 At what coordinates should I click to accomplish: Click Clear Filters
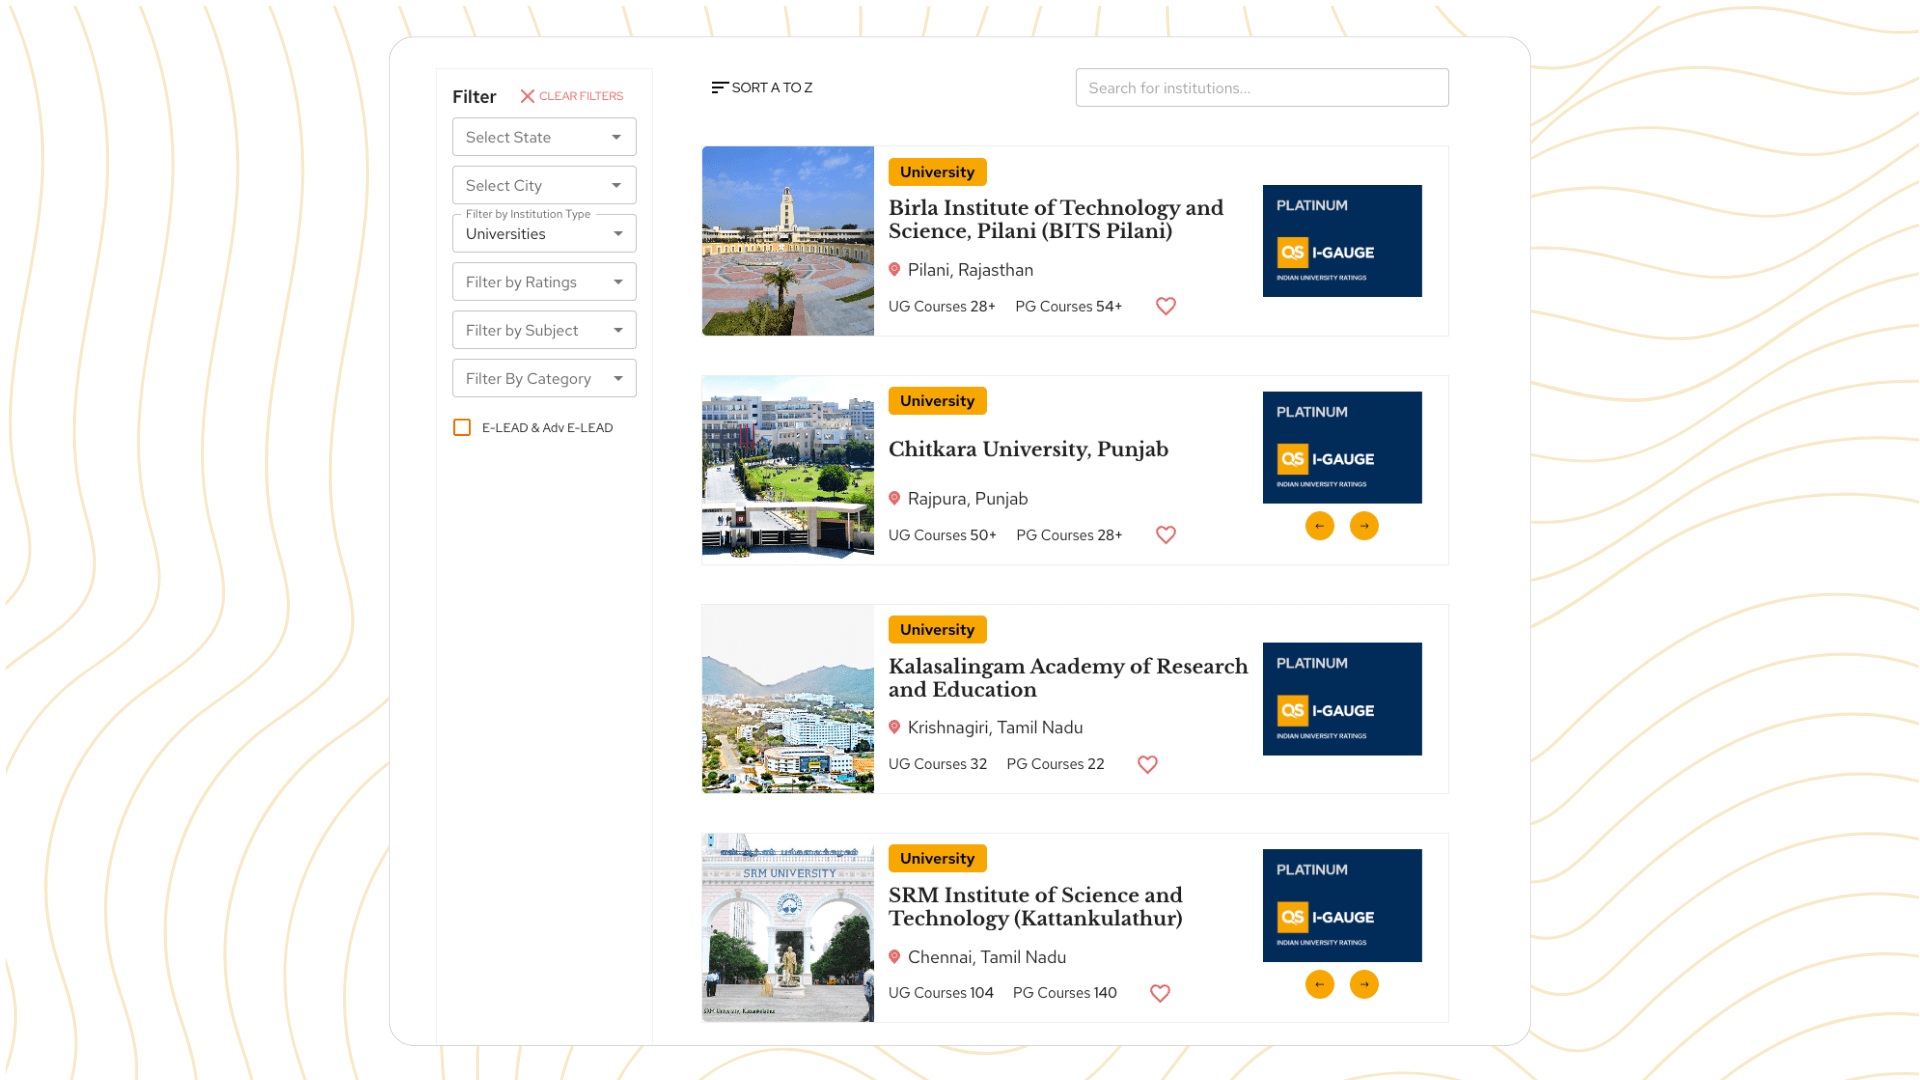[x=572, y=96]
